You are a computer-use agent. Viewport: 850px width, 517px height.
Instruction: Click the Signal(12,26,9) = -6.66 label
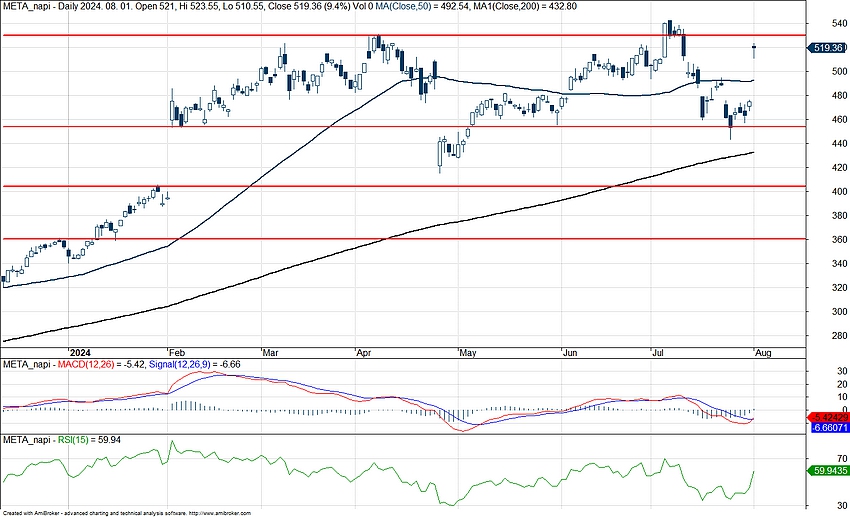195,364
